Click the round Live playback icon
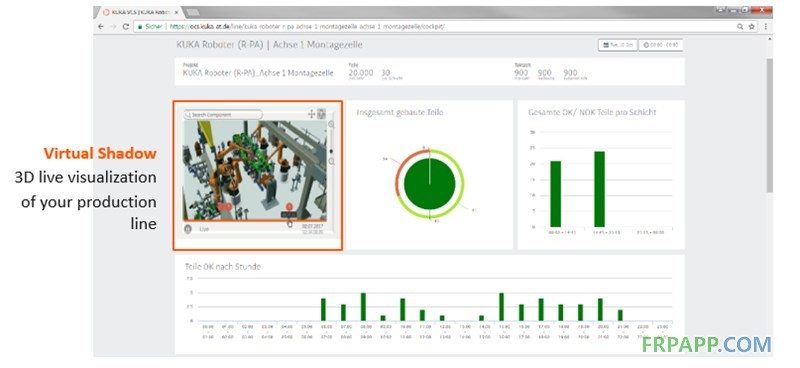The image size is (800, 368). [188, 229]
